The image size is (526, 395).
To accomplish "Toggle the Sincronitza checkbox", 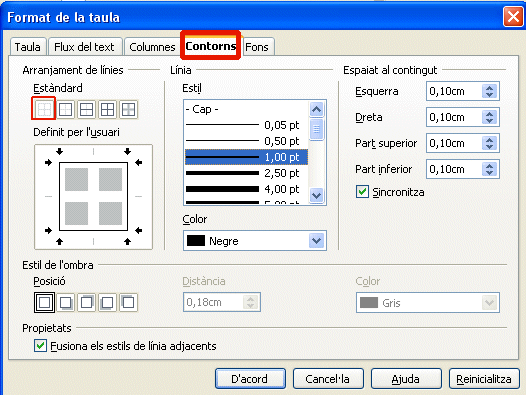I will pos(362,192).
